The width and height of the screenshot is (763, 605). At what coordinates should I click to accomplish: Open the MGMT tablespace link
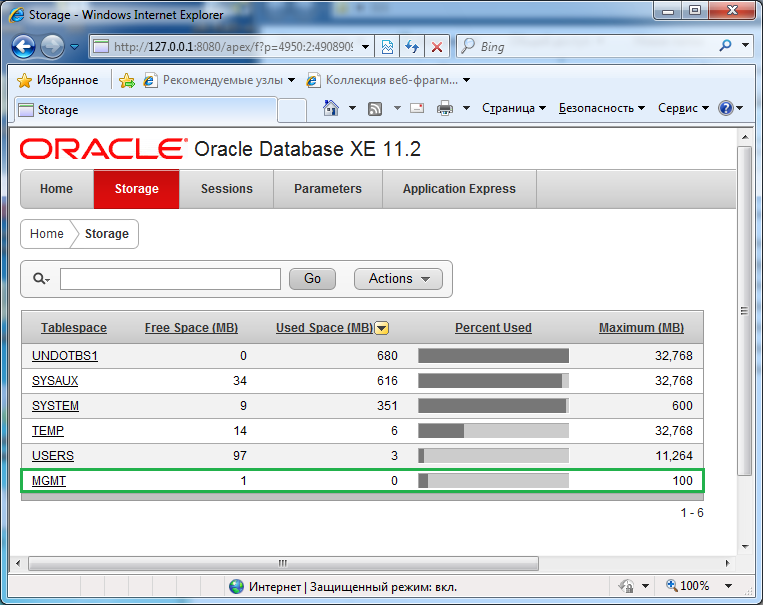(49, 481)
